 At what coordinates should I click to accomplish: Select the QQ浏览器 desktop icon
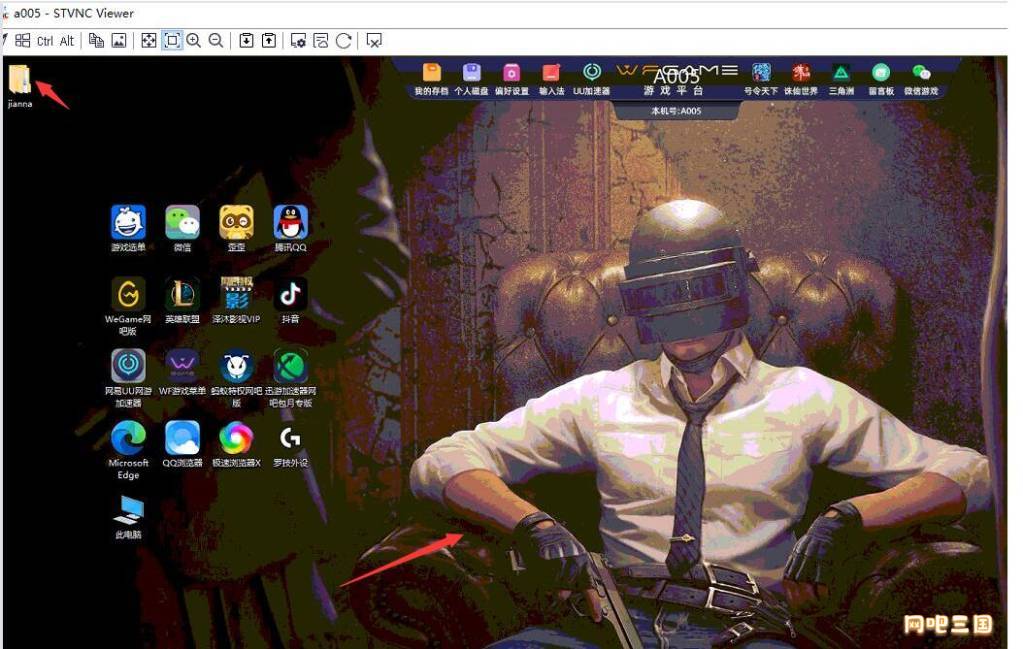[x=182, y=444]
